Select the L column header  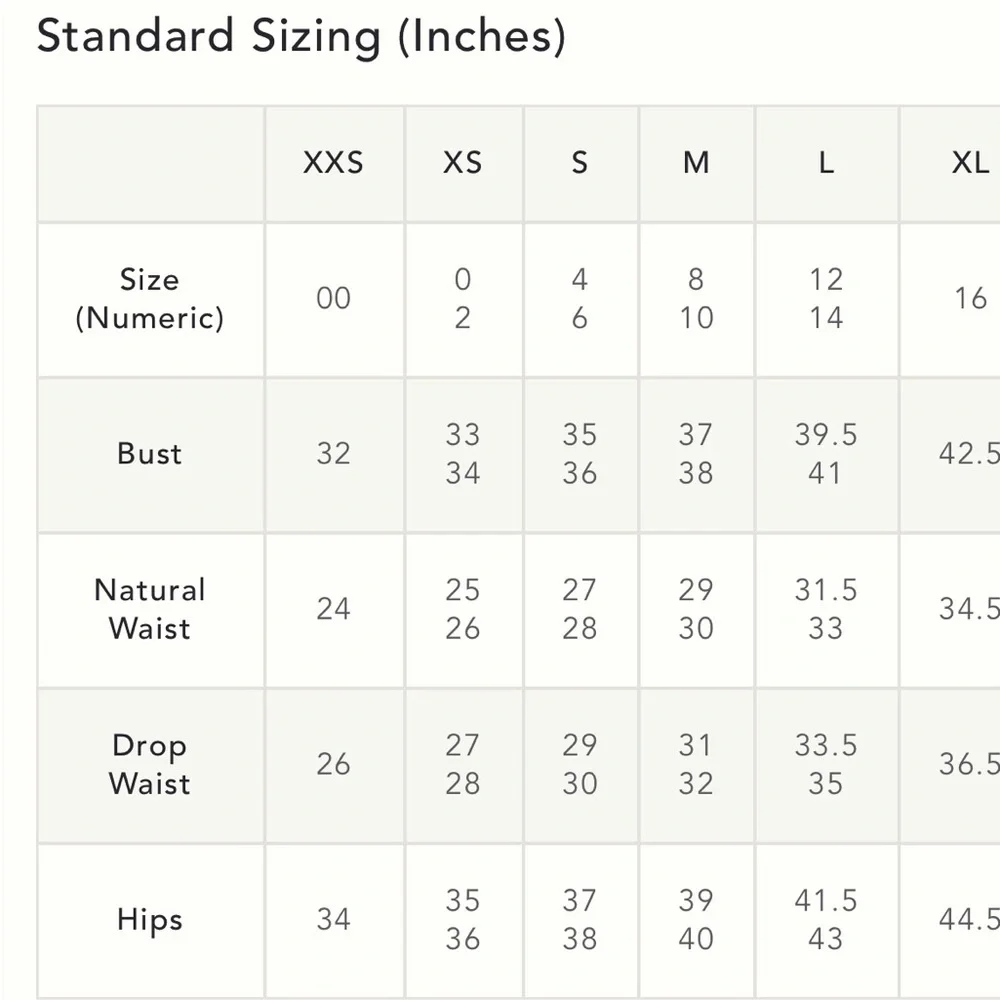click(x=826, y=163)
